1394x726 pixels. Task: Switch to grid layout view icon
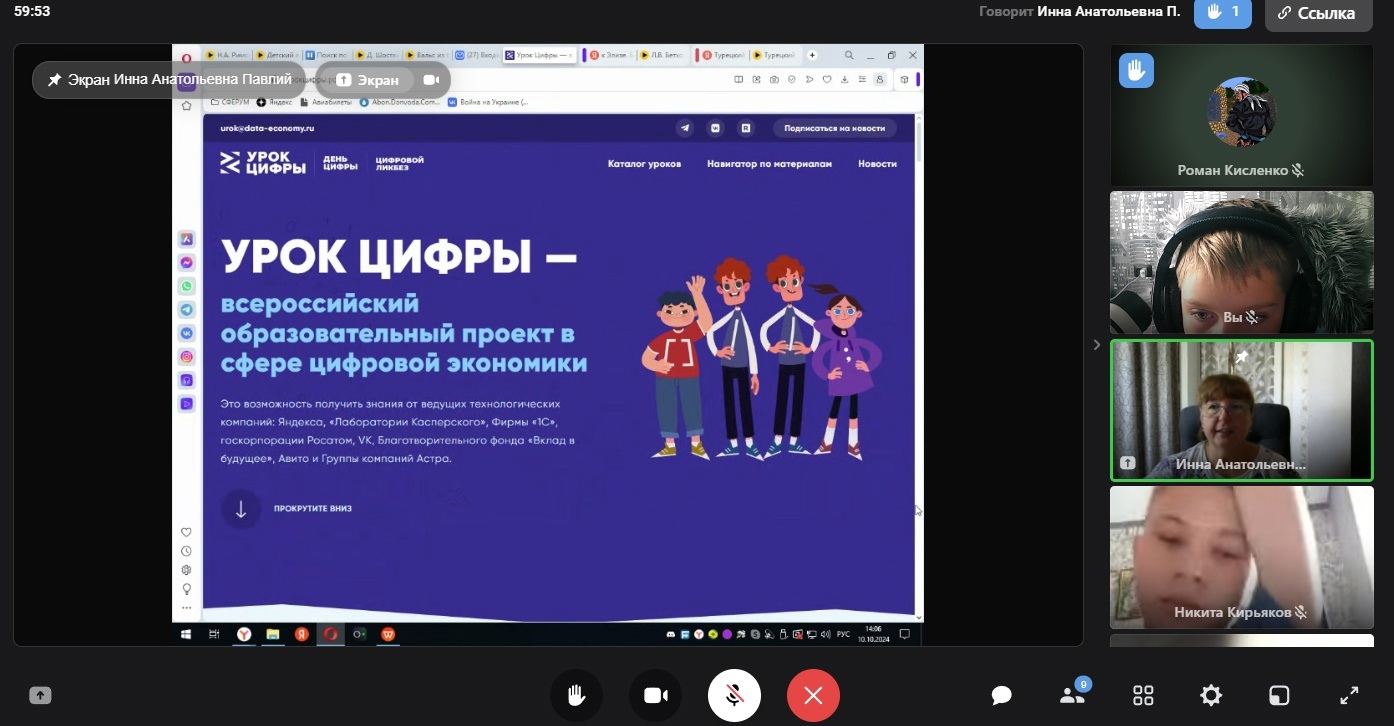pyautogui.click(x=1143, y=696)
